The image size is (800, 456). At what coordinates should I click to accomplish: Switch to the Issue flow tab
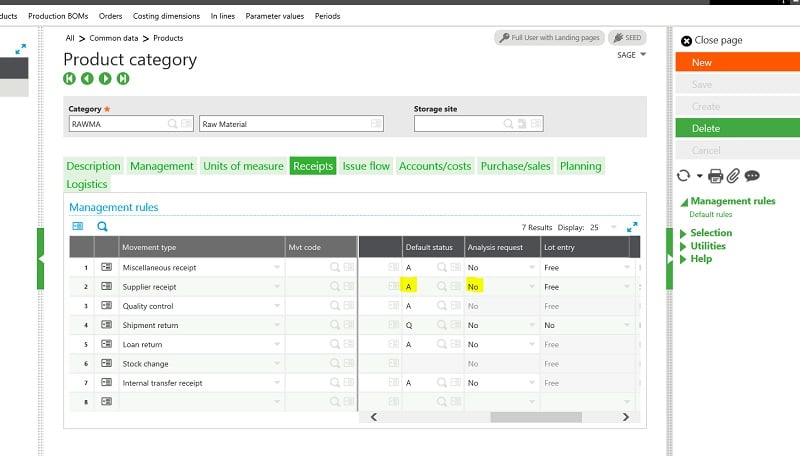[x=366, y=166]
